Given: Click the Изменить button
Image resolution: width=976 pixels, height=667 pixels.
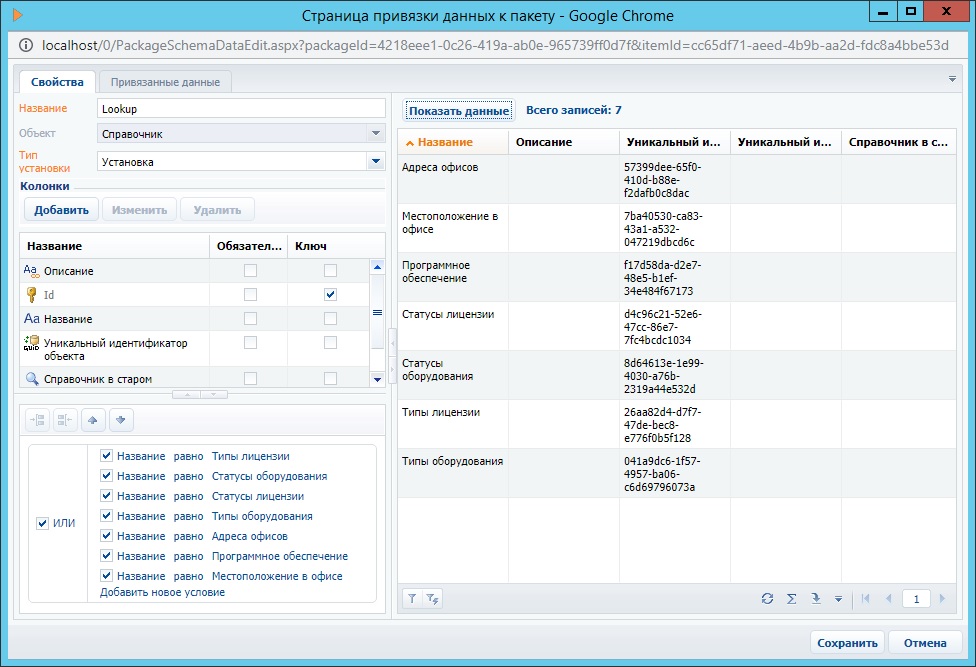Looking at the screenshot, I should [139, 210].
